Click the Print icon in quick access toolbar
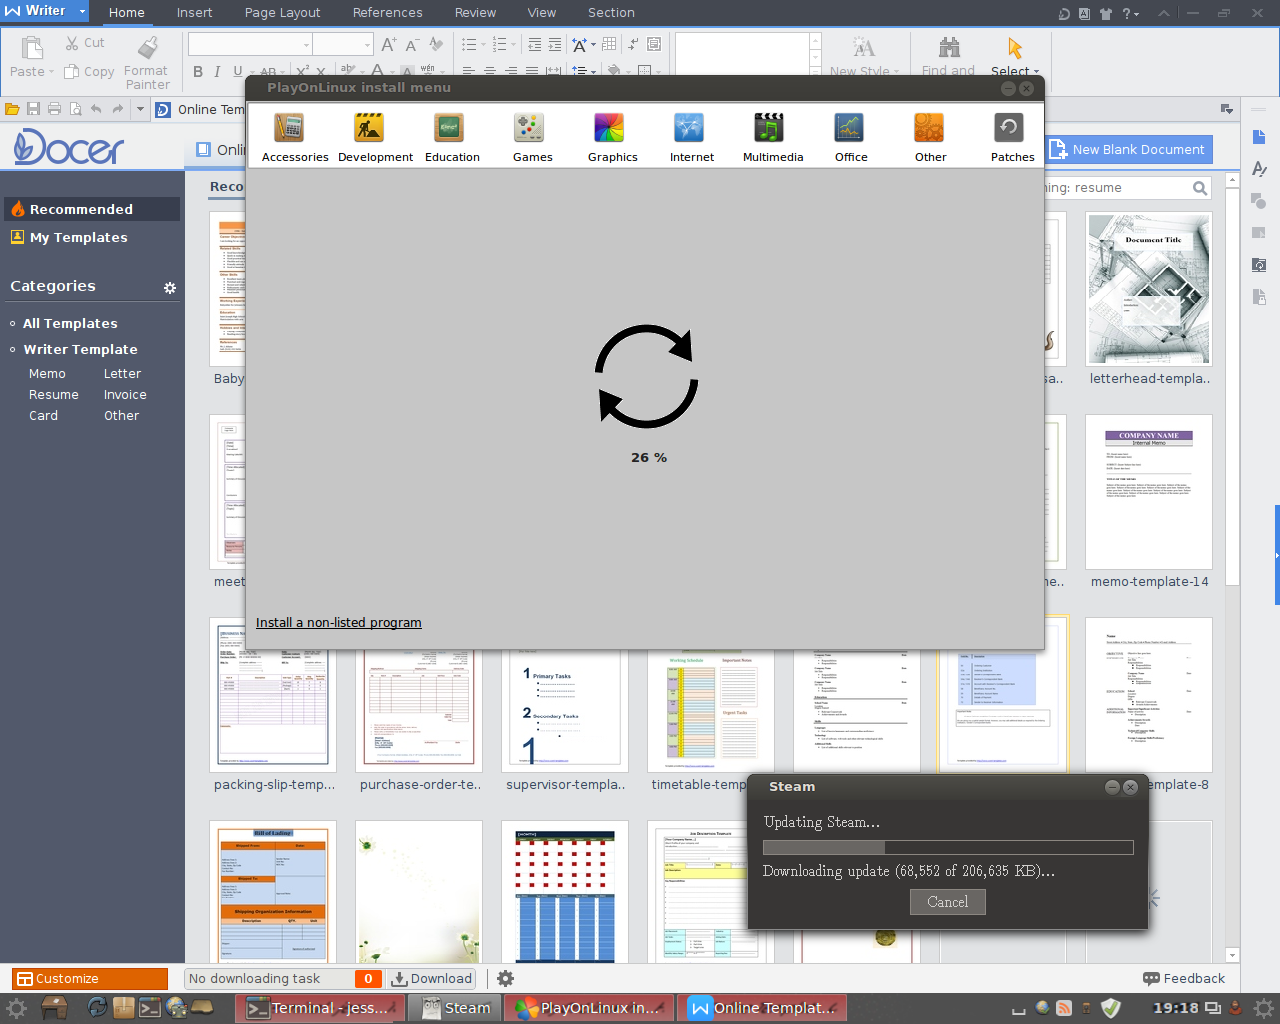The width and height of the screenshot is (1280, 1024). point(54,109)
